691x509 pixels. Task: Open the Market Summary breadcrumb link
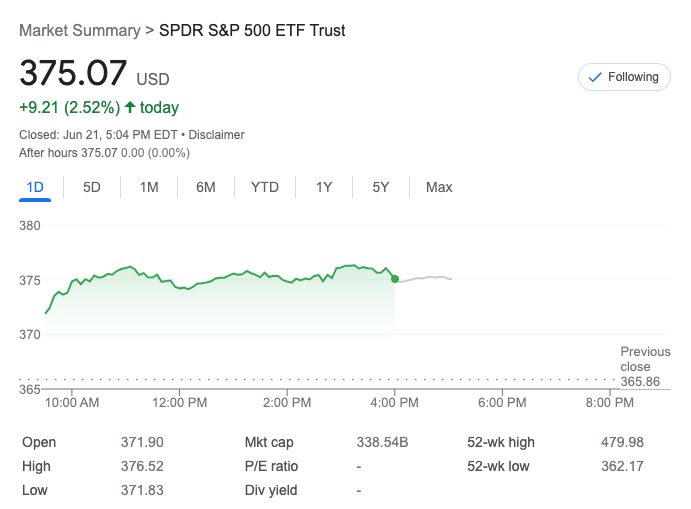pyautogui.click(x=80, y=30)
